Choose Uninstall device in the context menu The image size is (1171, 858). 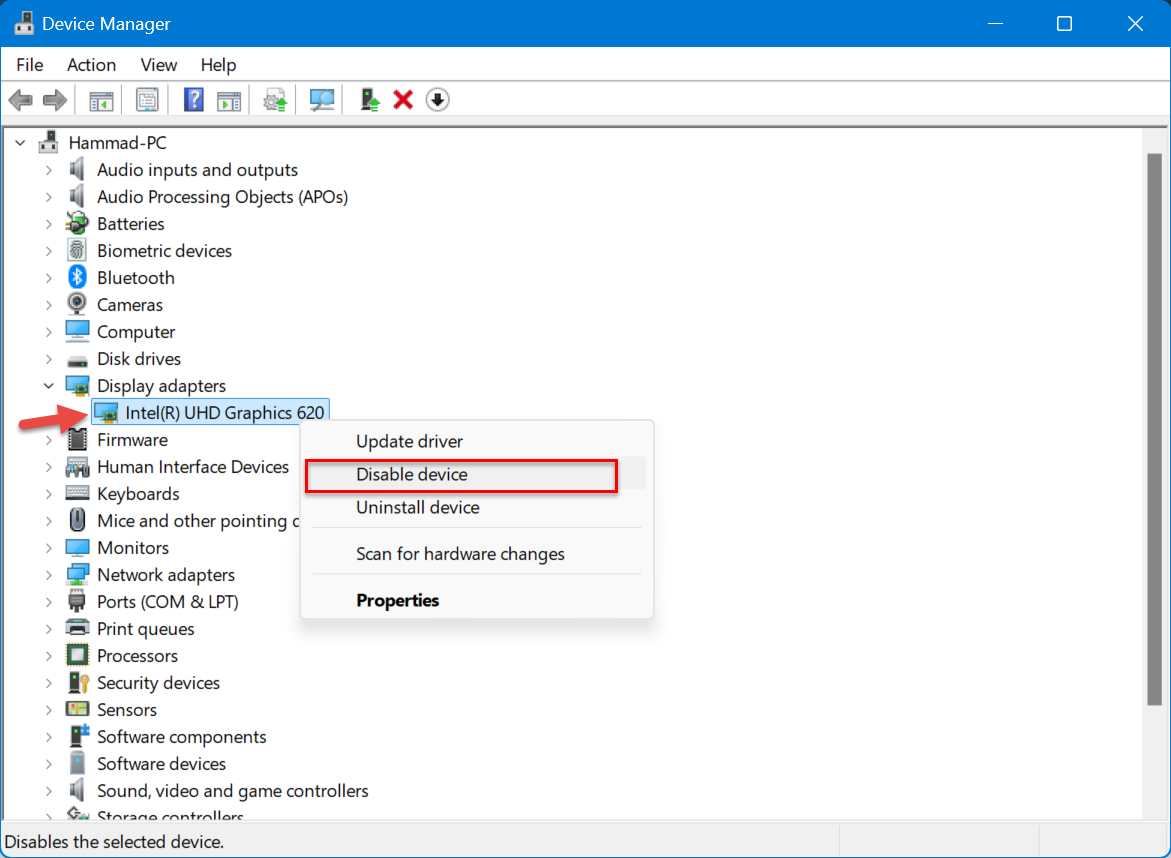click(x=417, y=508)
